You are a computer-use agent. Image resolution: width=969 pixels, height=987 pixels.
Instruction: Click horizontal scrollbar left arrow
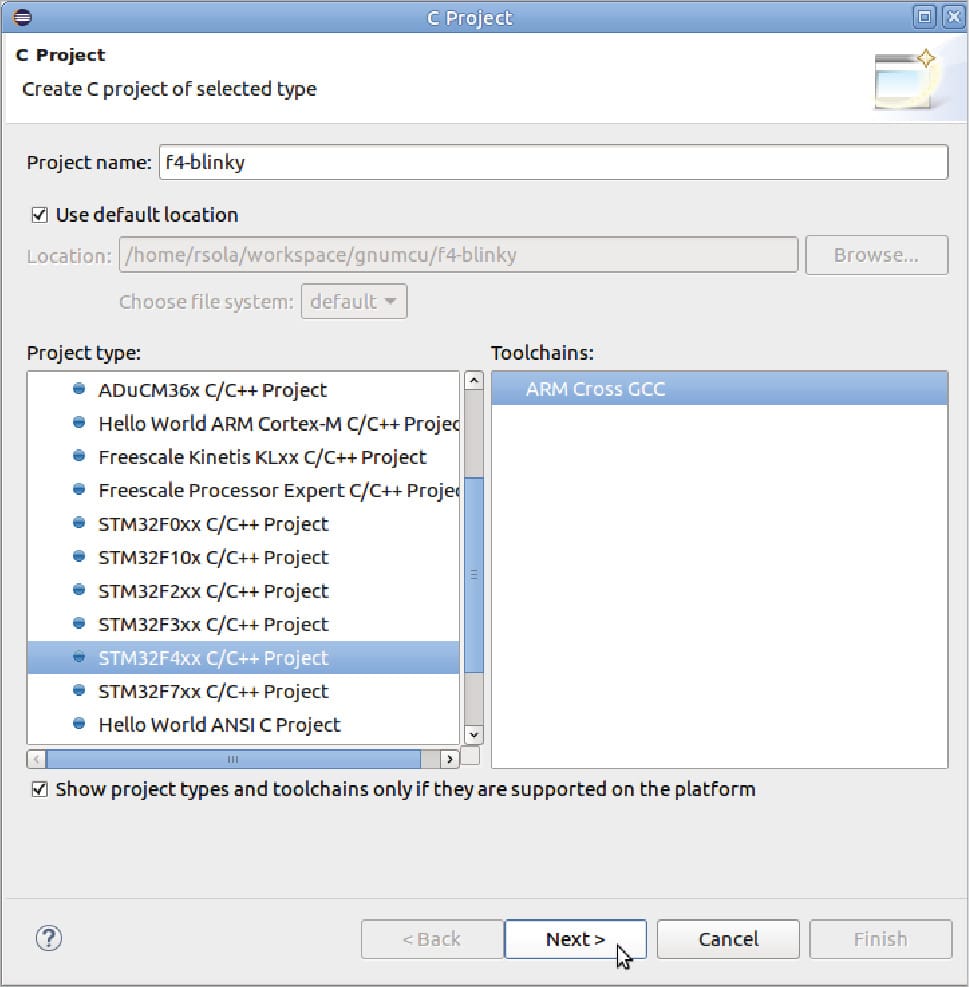[37, 759]
